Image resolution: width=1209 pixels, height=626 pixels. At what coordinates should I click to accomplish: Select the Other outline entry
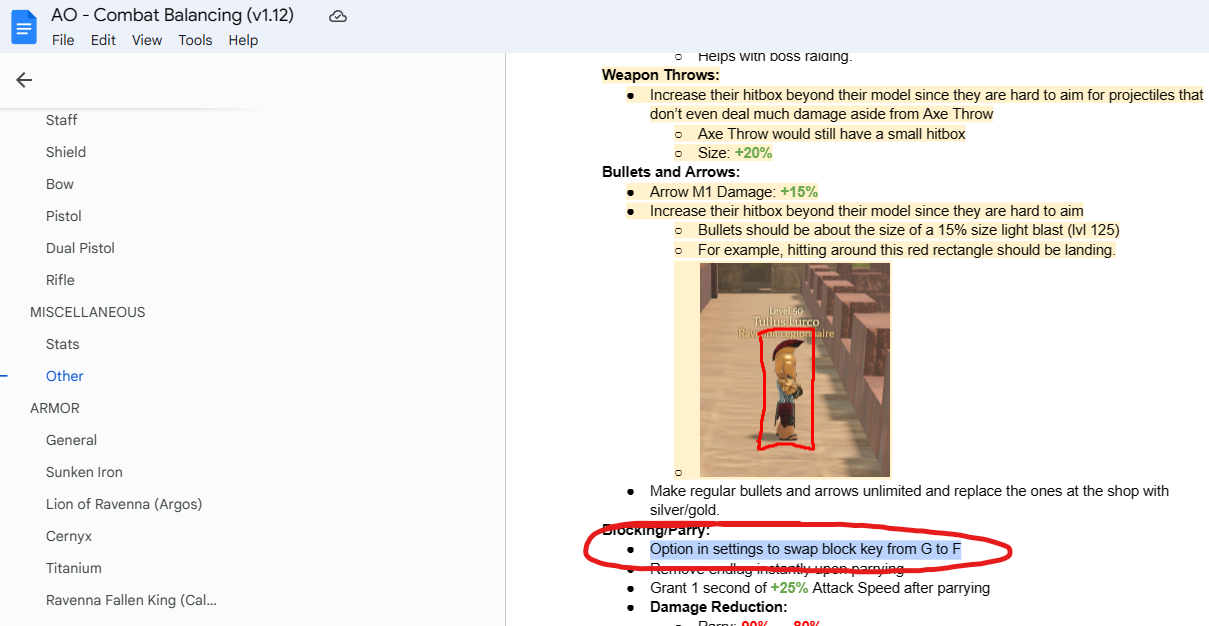click(65, 376)
